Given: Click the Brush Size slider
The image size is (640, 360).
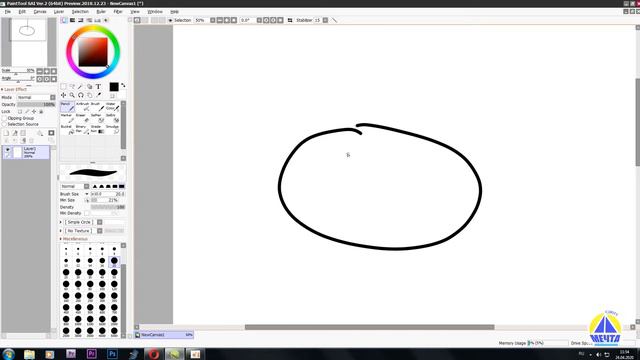Looking at the screenshot, I should coord(107,194).
